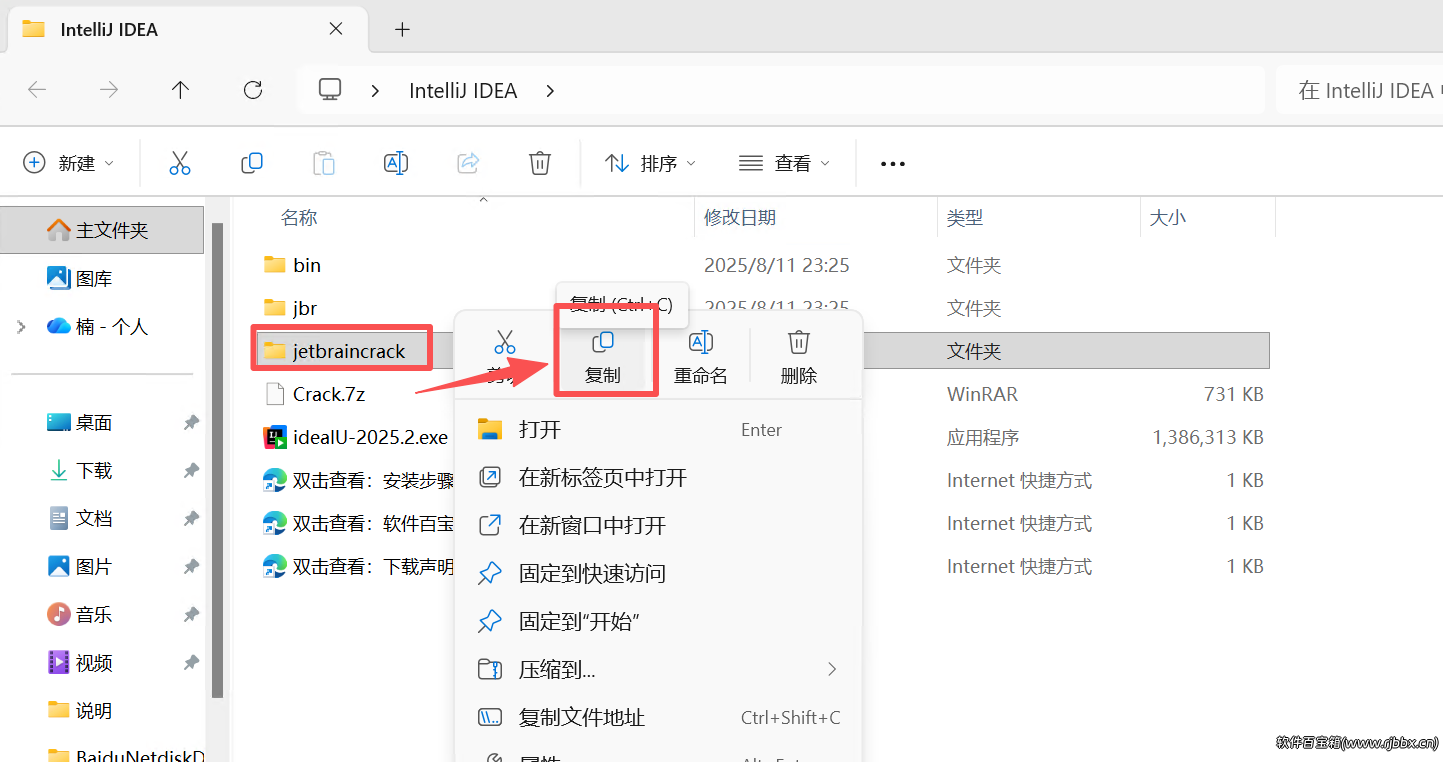
Task: Open the See more (three dots) toolbar menu
Action: point(892,164)
